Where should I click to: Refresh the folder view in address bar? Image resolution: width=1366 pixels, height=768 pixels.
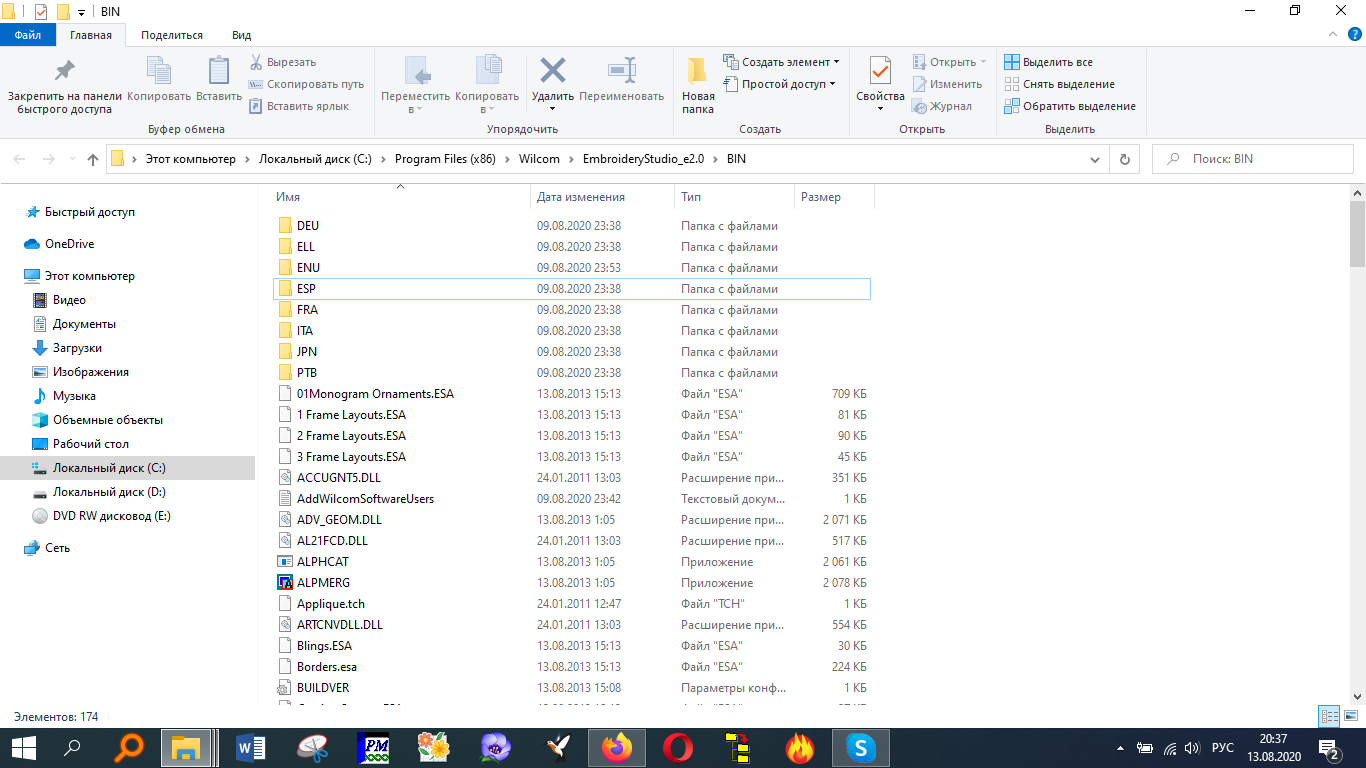(x=1125, y=159)
